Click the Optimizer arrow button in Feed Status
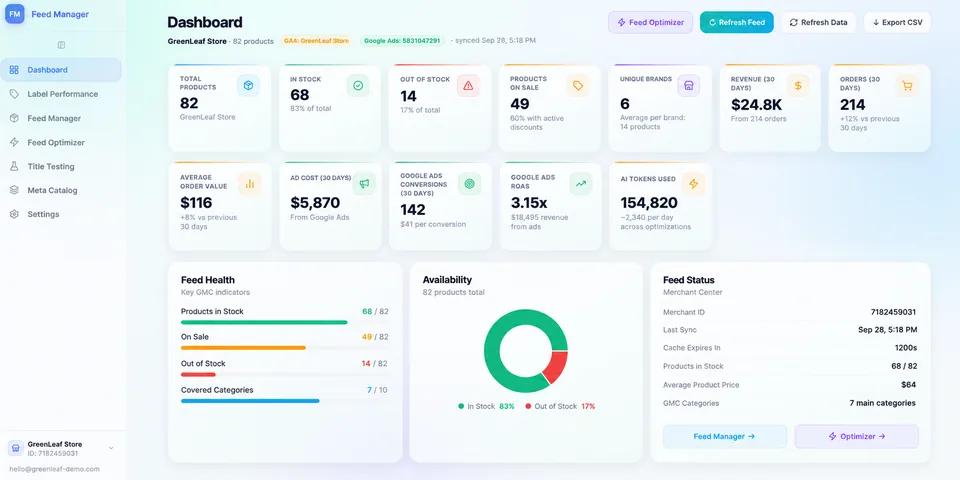960x480 pixels. coord(857,437)
